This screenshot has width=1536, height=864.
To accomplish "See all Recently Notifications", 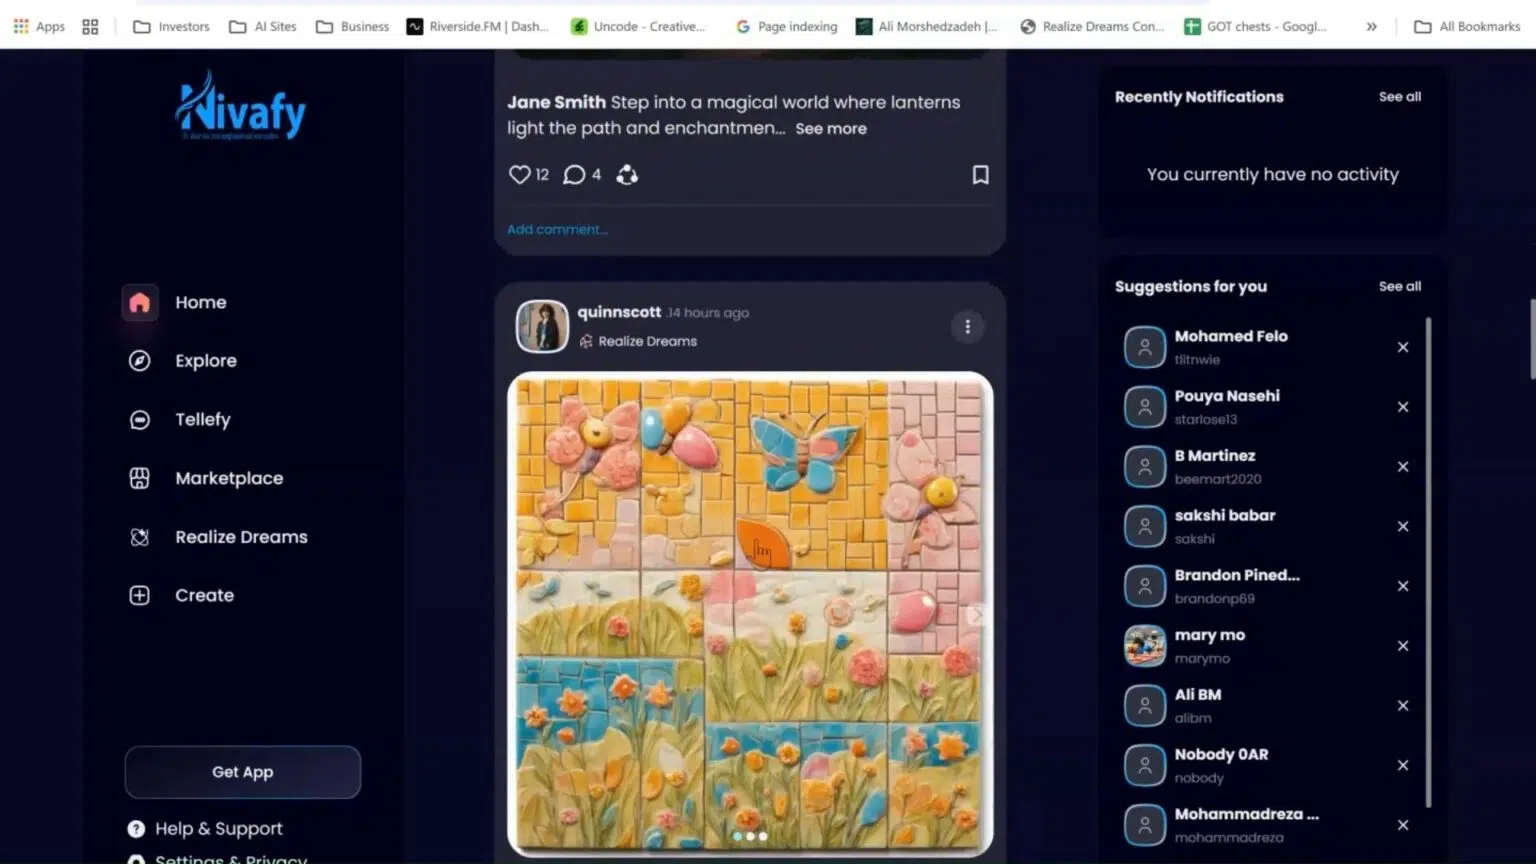I will pyautogui.click(x=1400, y=97).
